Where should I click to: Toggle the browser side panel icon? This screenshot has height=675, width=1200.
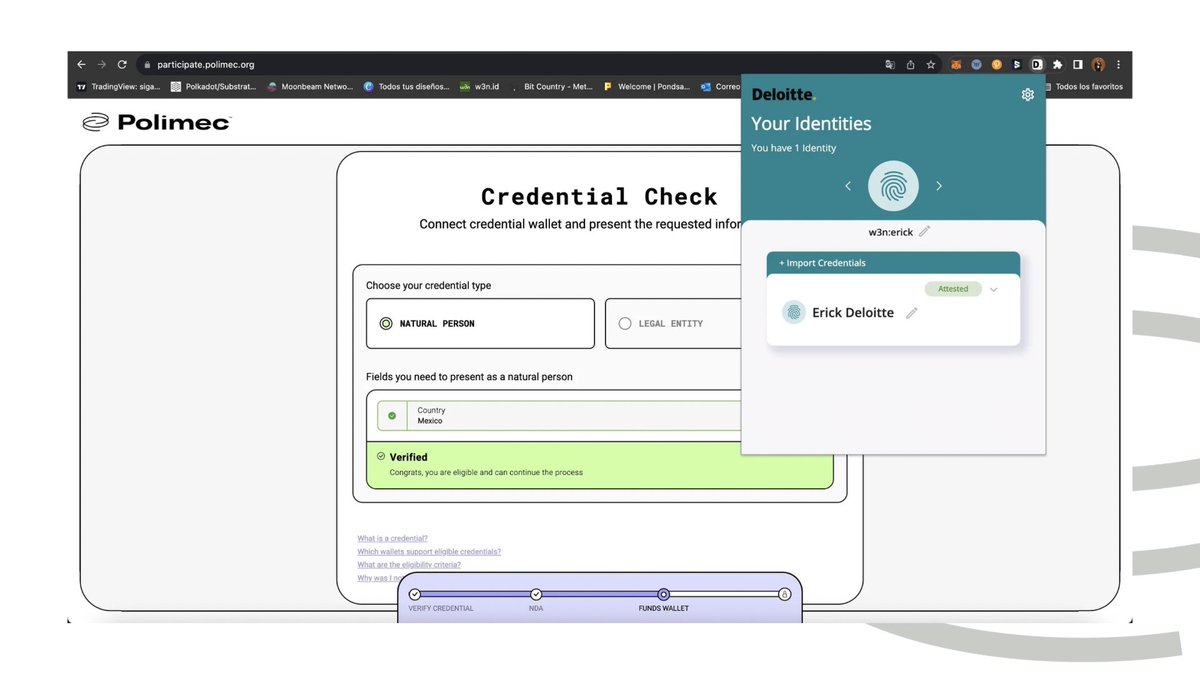[1078, 64]
